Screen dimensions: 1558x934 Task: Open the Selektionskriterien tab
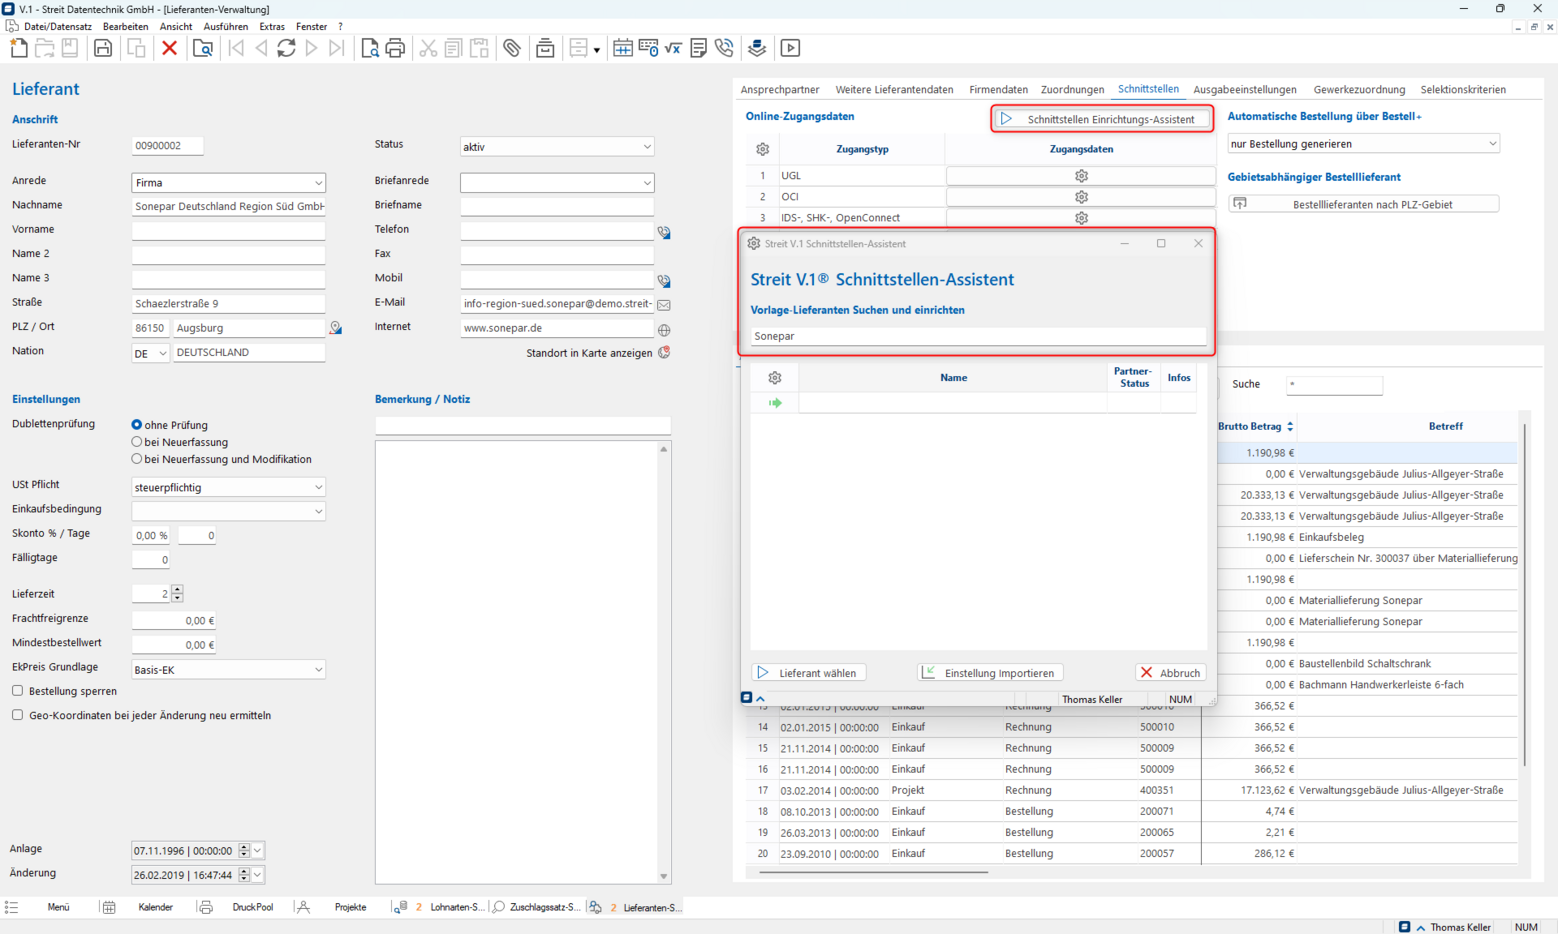(x=1463, y=90)
